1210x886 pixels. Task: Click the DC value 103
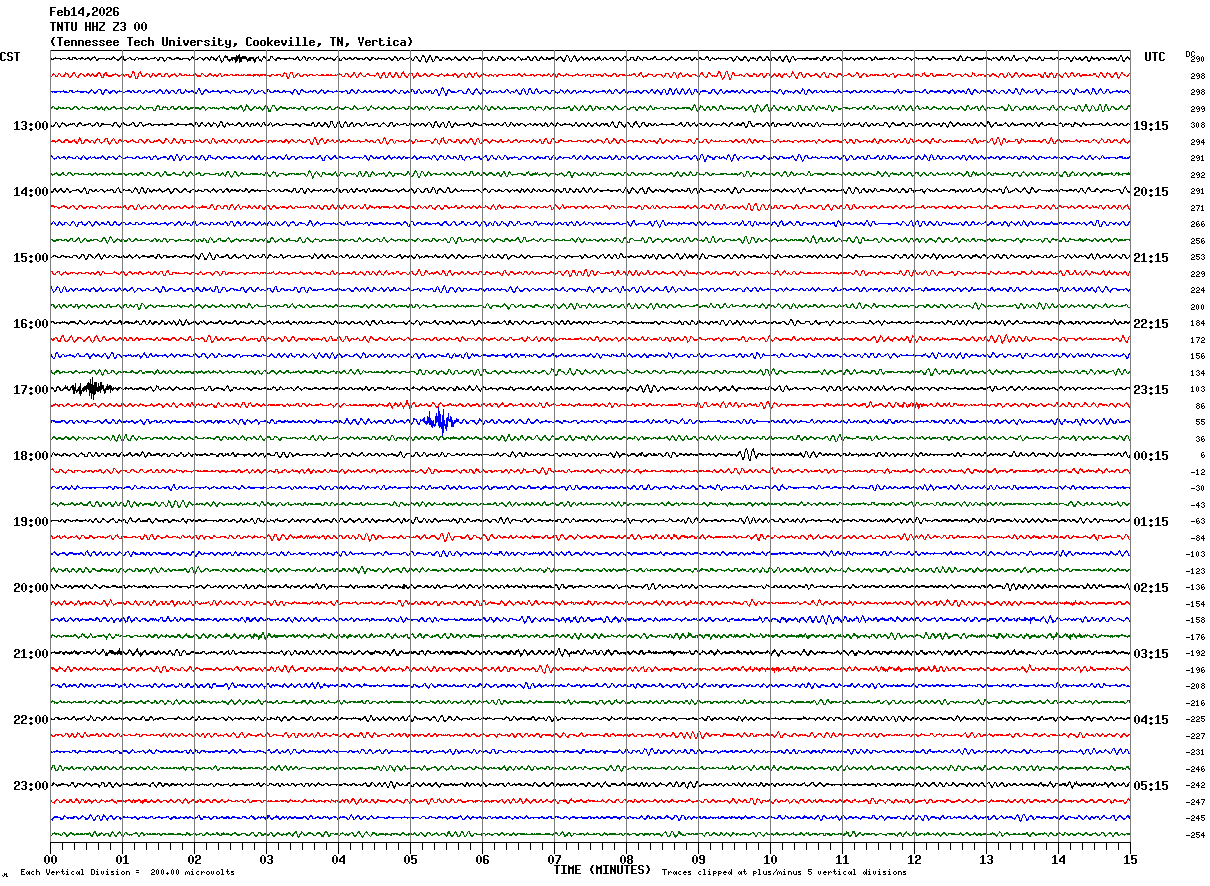[1197, 389]
